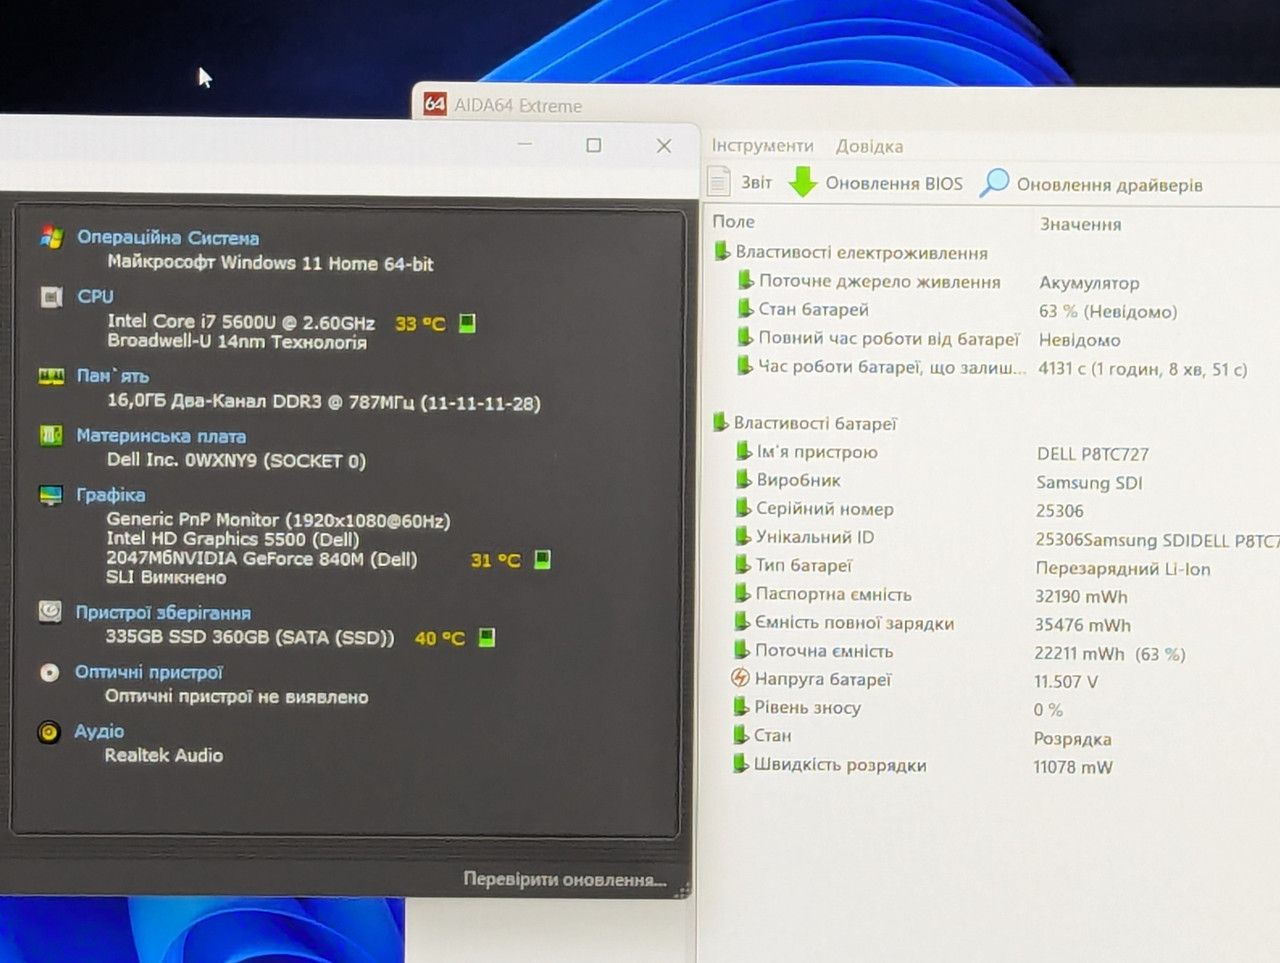Select the RAM memory icon in Speccy
Screen dimensions: 1280x963
pyautogui.click(x=51, y=376)
